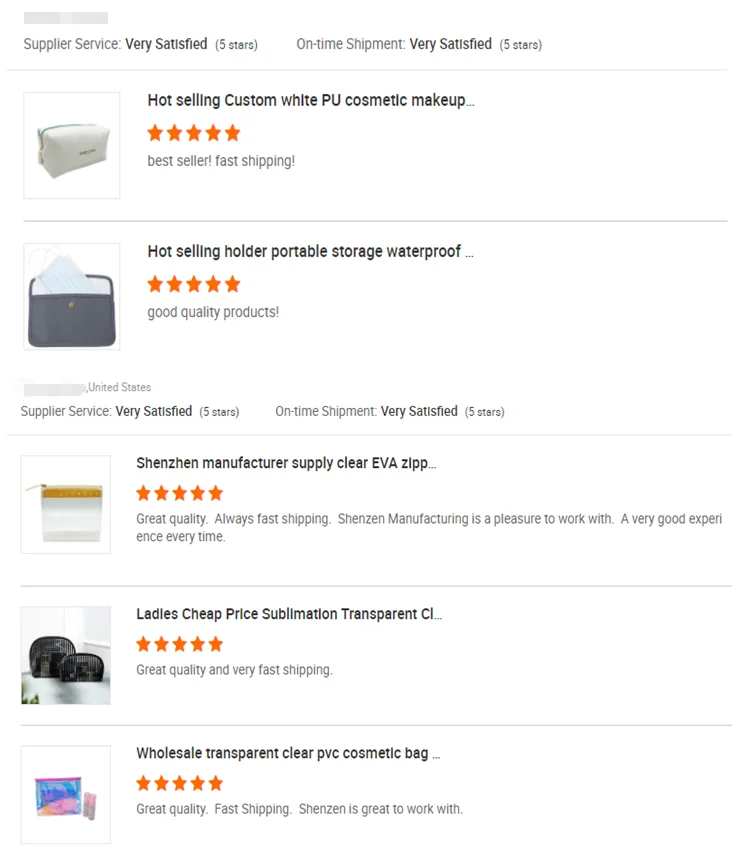The width and height of the screenshot is (750, 855).
Task: Open "Hot selling Custom white PU cosmetic makeup" link
Action: click(310, 100)
